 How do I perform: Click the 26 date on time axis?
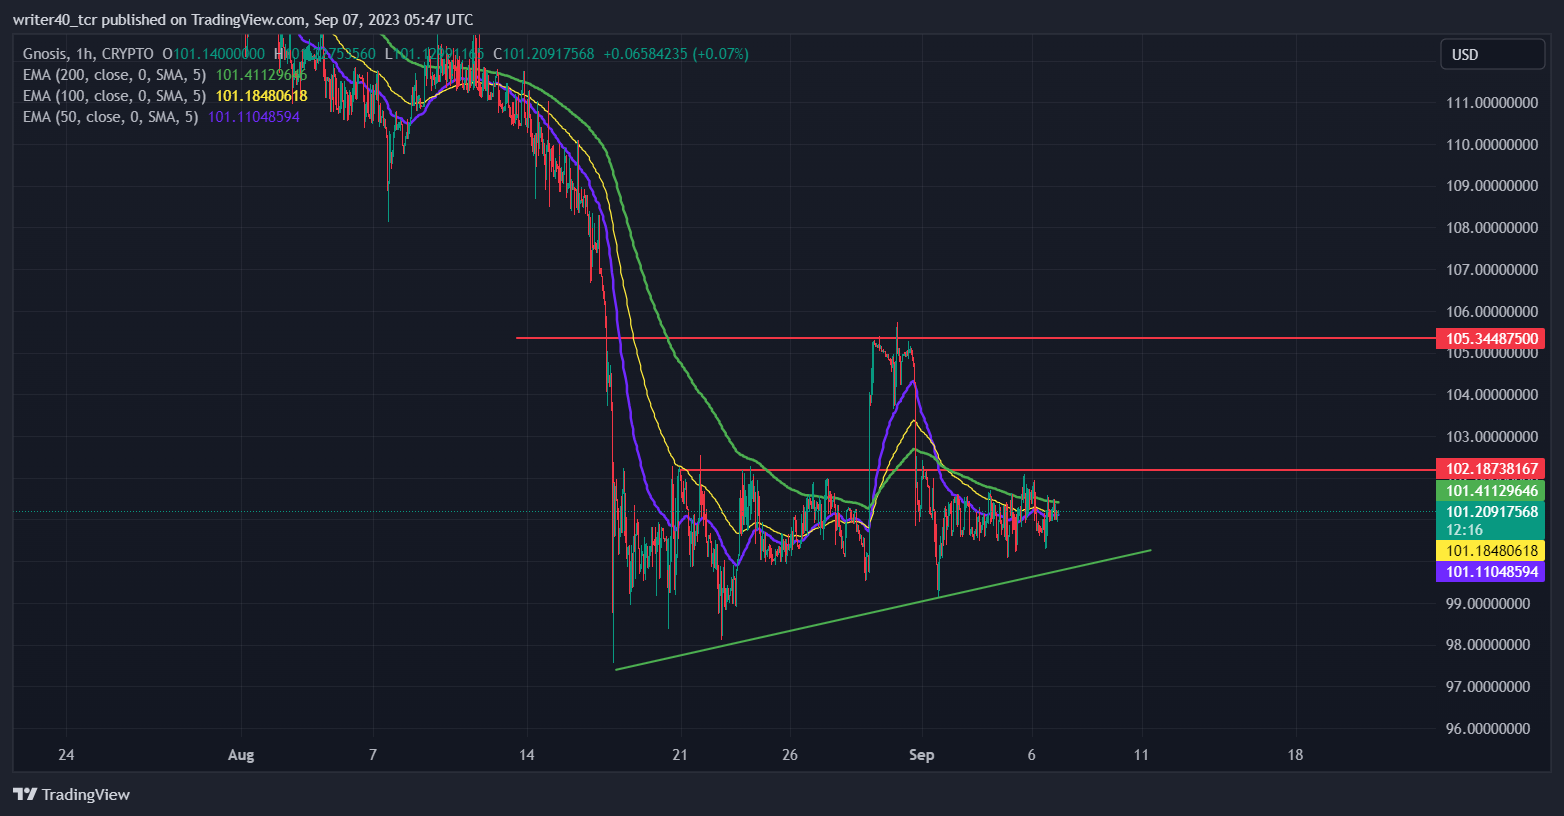click(x=790, y=755)
